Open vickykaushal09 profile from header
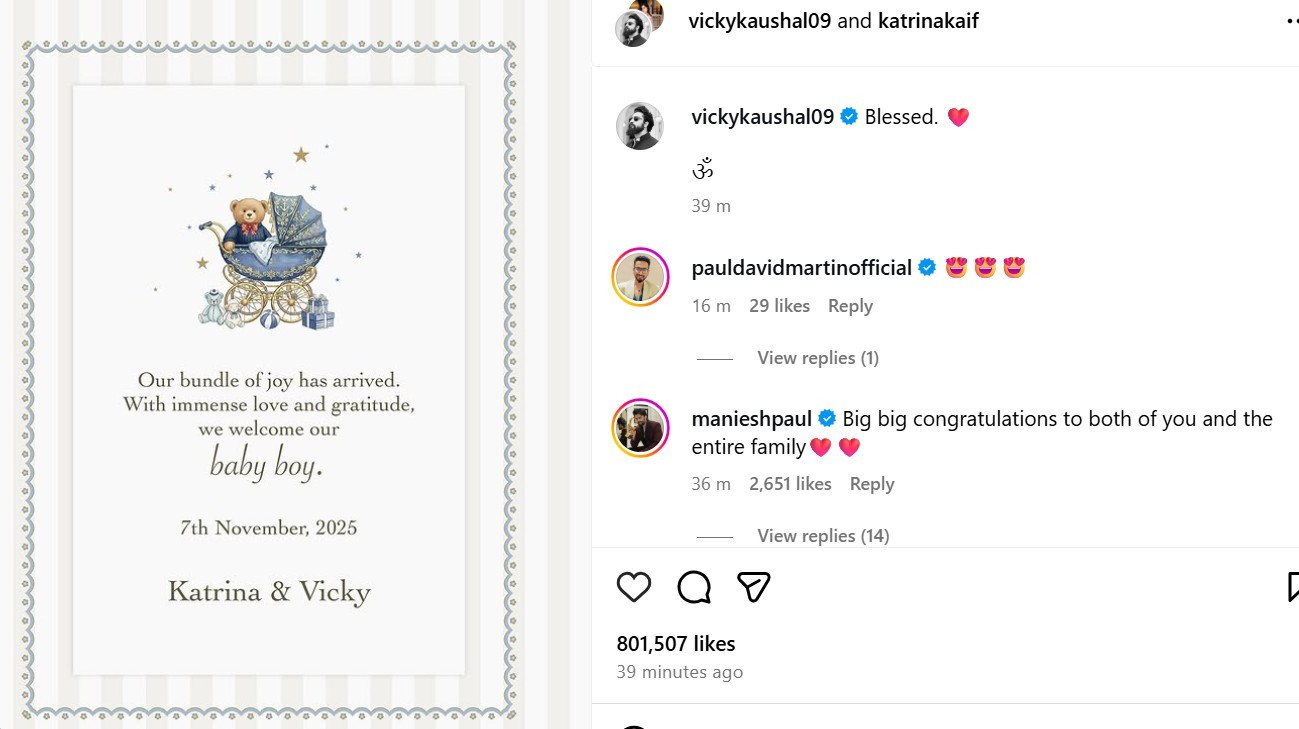This screenshot has width=1299, height=729. [759, 21]
